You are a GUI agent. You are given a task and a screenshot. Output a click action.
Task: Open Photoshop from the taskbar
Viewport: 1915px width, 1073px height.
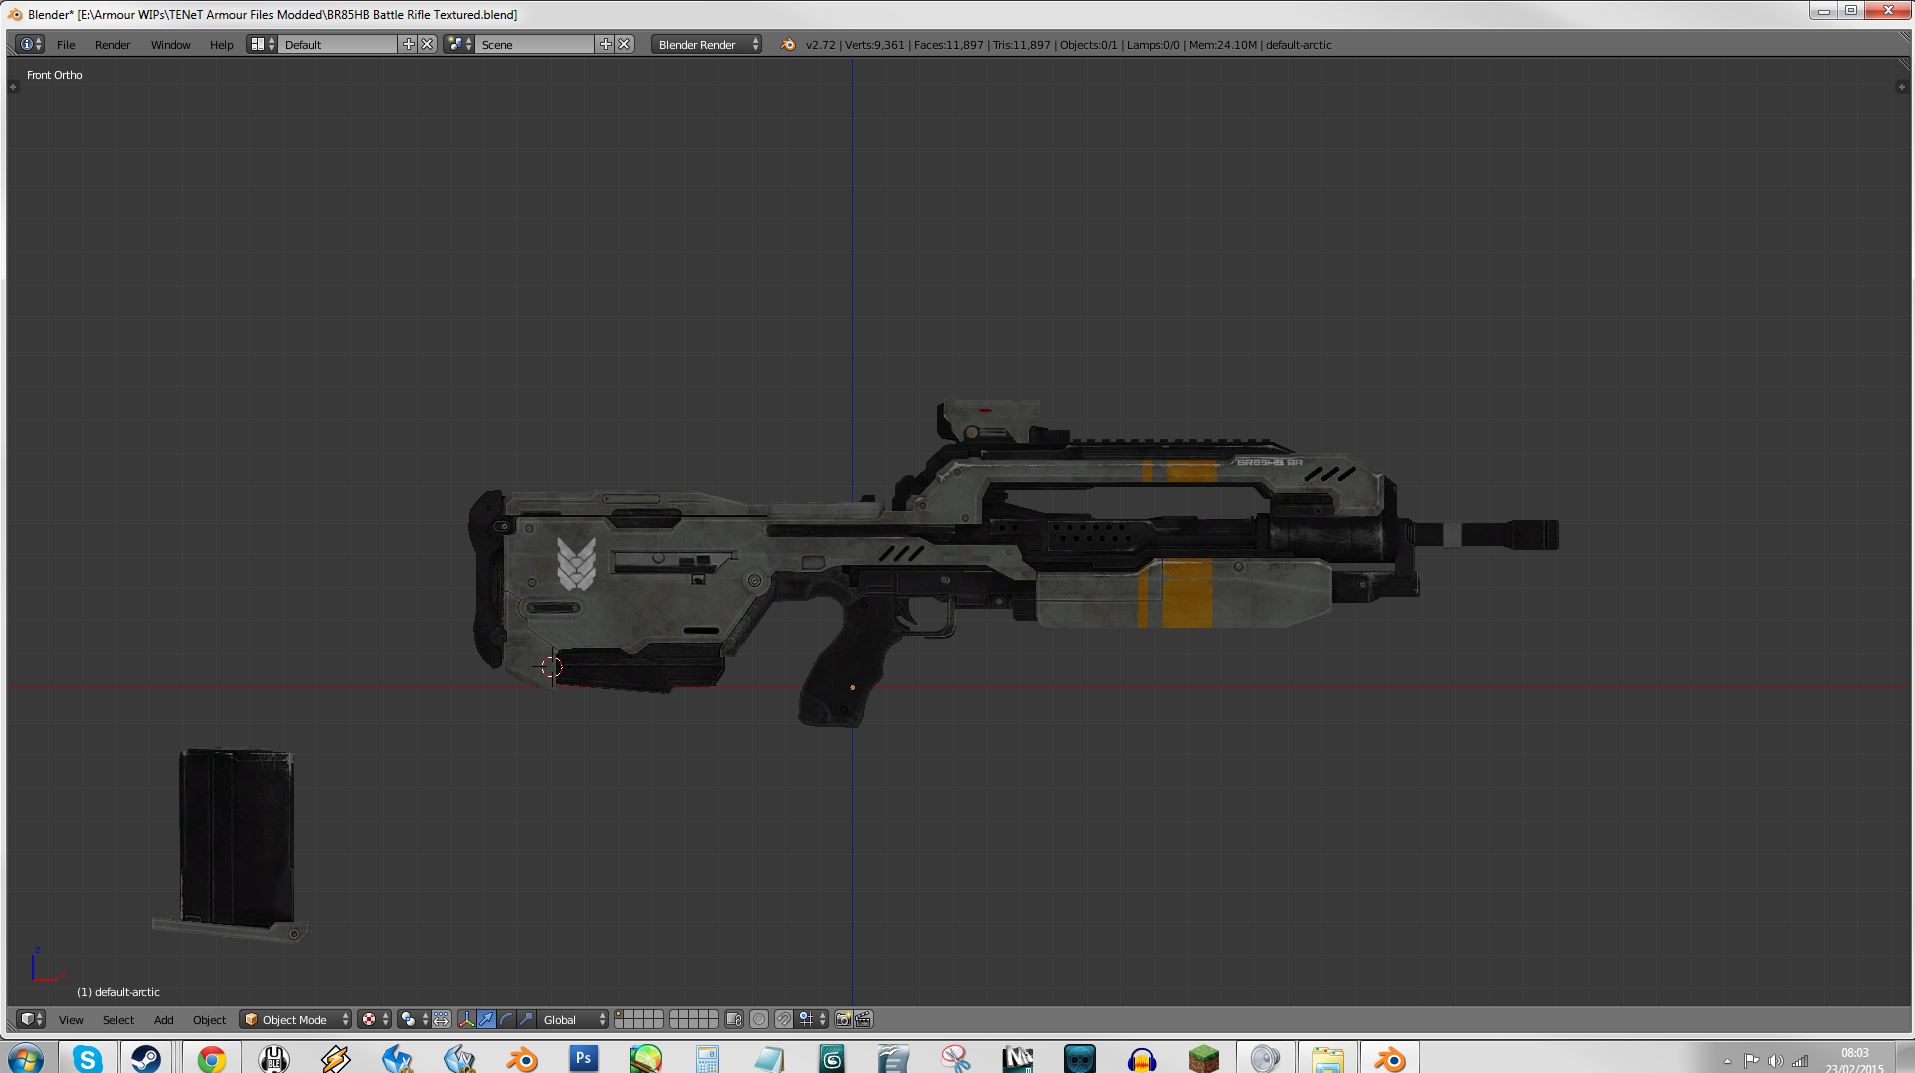584,1058
